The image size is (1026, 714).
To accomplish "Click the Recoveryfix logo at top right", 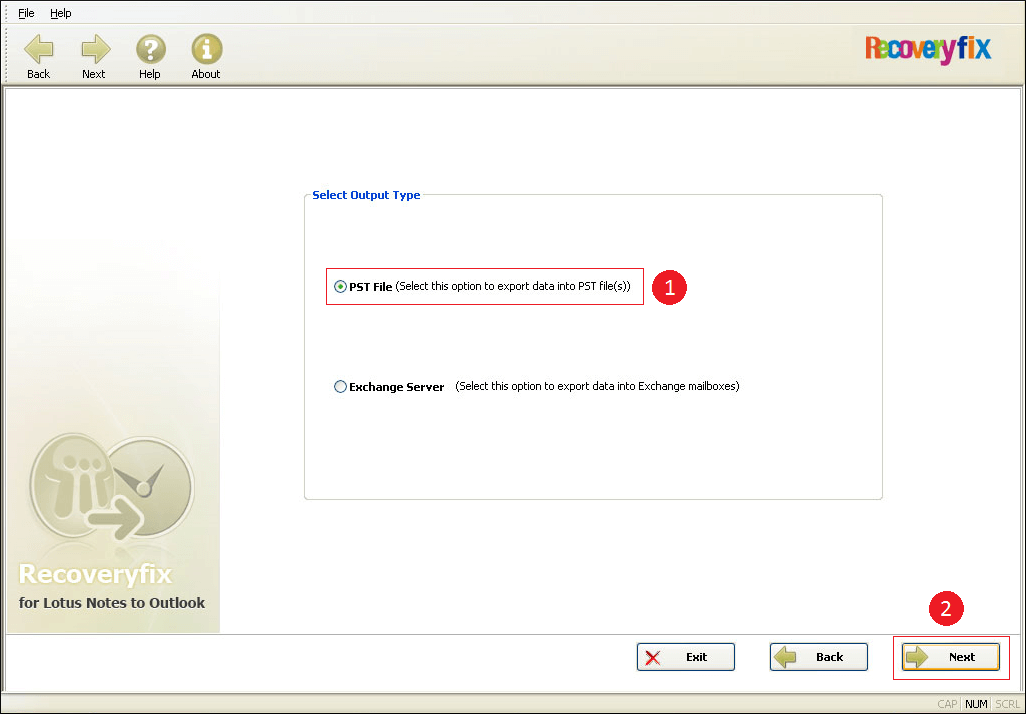I will (x=928, y=50).
